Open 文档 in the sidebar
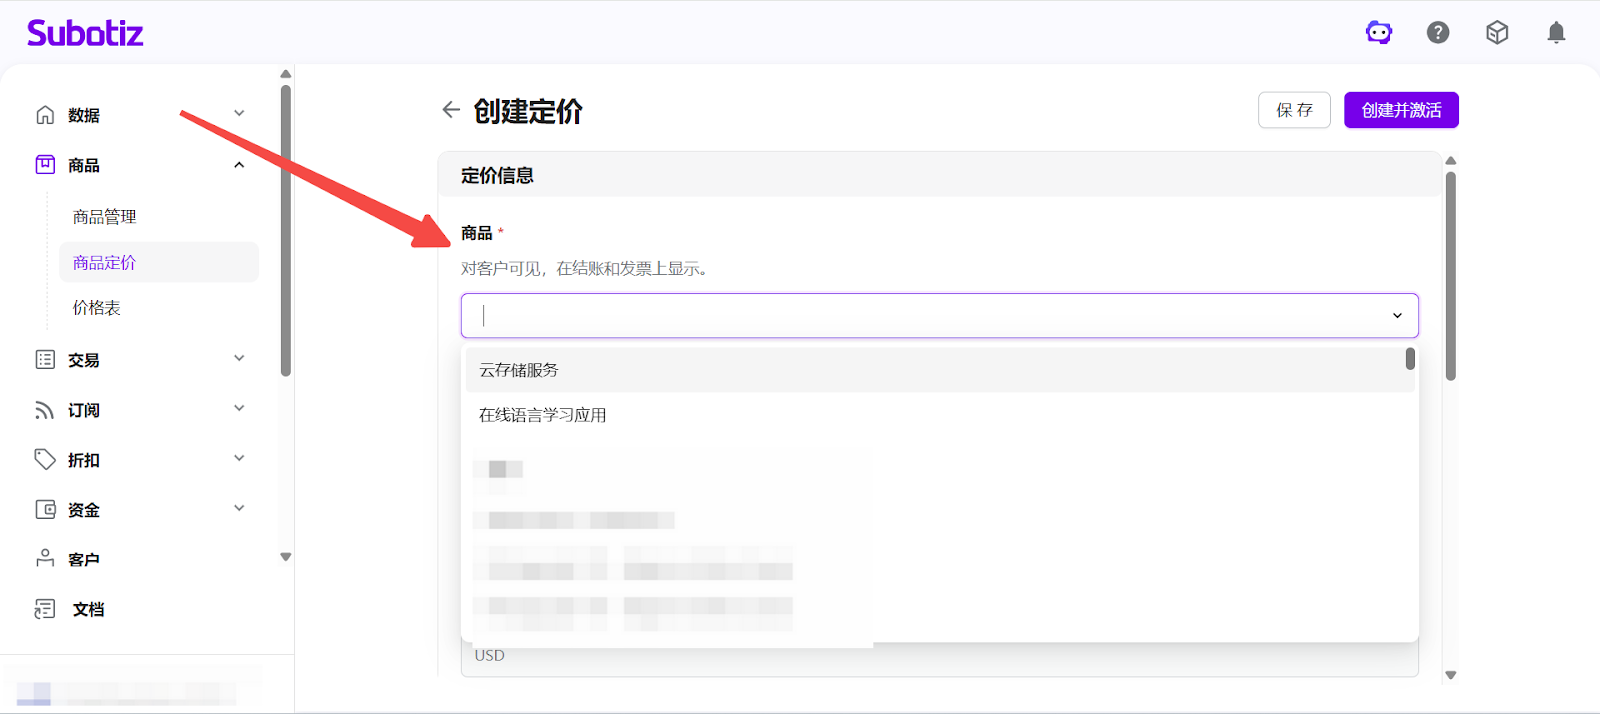This screenshot has width=1600, height=714. pos(88,609)
